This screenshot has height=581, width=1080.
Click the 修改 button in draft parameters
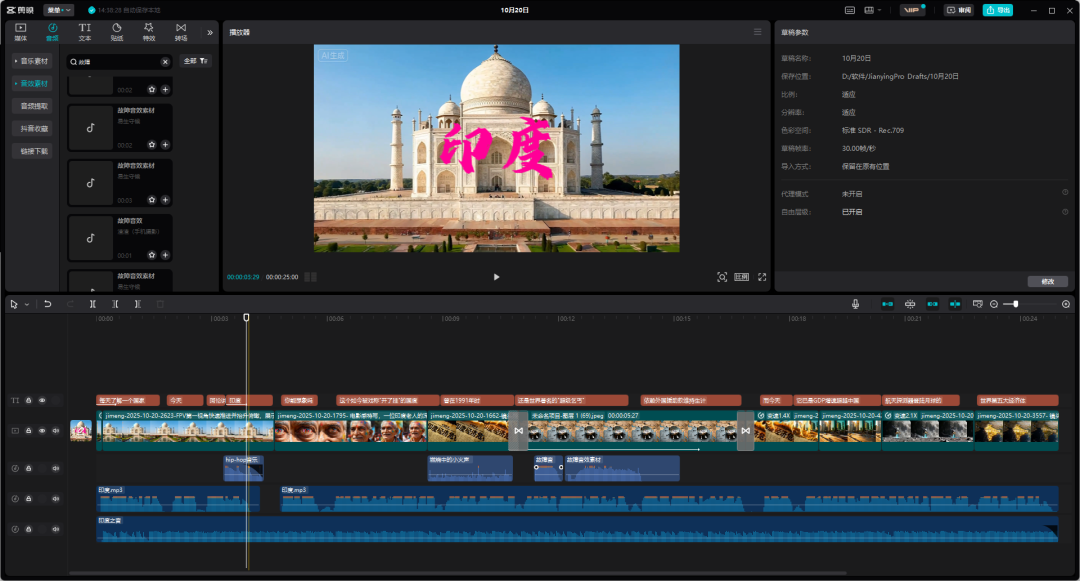point(1047,282)
